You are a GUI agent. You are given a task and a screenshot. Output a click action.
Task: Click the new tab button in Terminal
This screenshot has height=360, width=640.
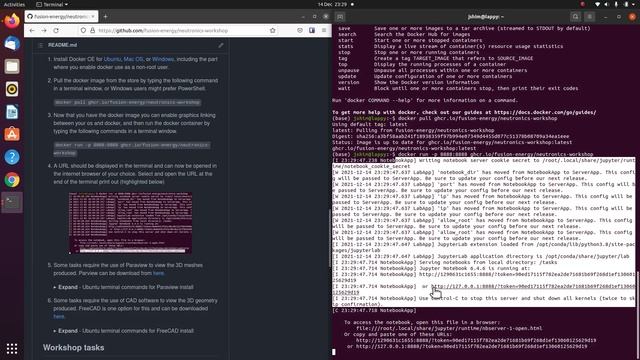[340, 17]
